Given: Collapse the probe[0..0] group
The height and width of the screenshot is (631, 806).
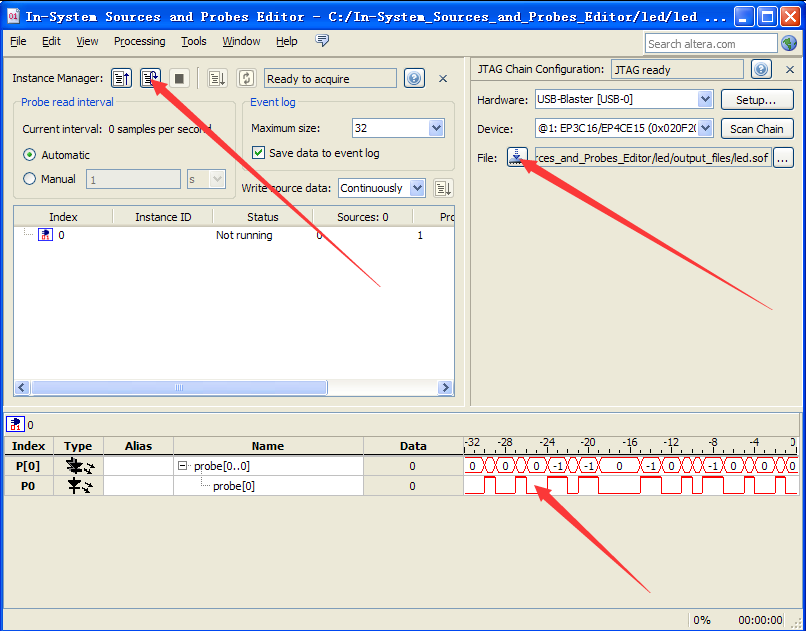Looking at the screenshot, I should tap(183, 466).
